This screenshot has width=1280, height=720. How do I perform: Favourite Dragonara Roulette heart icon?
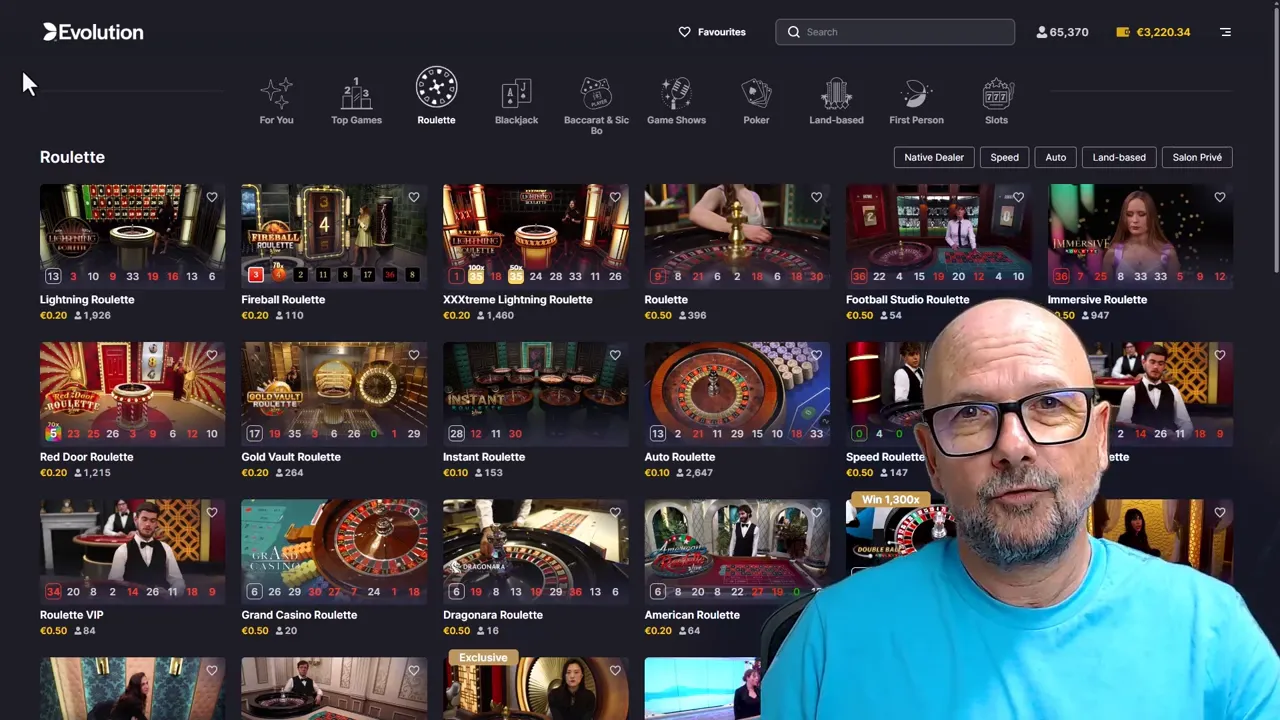tap(615, 512)
